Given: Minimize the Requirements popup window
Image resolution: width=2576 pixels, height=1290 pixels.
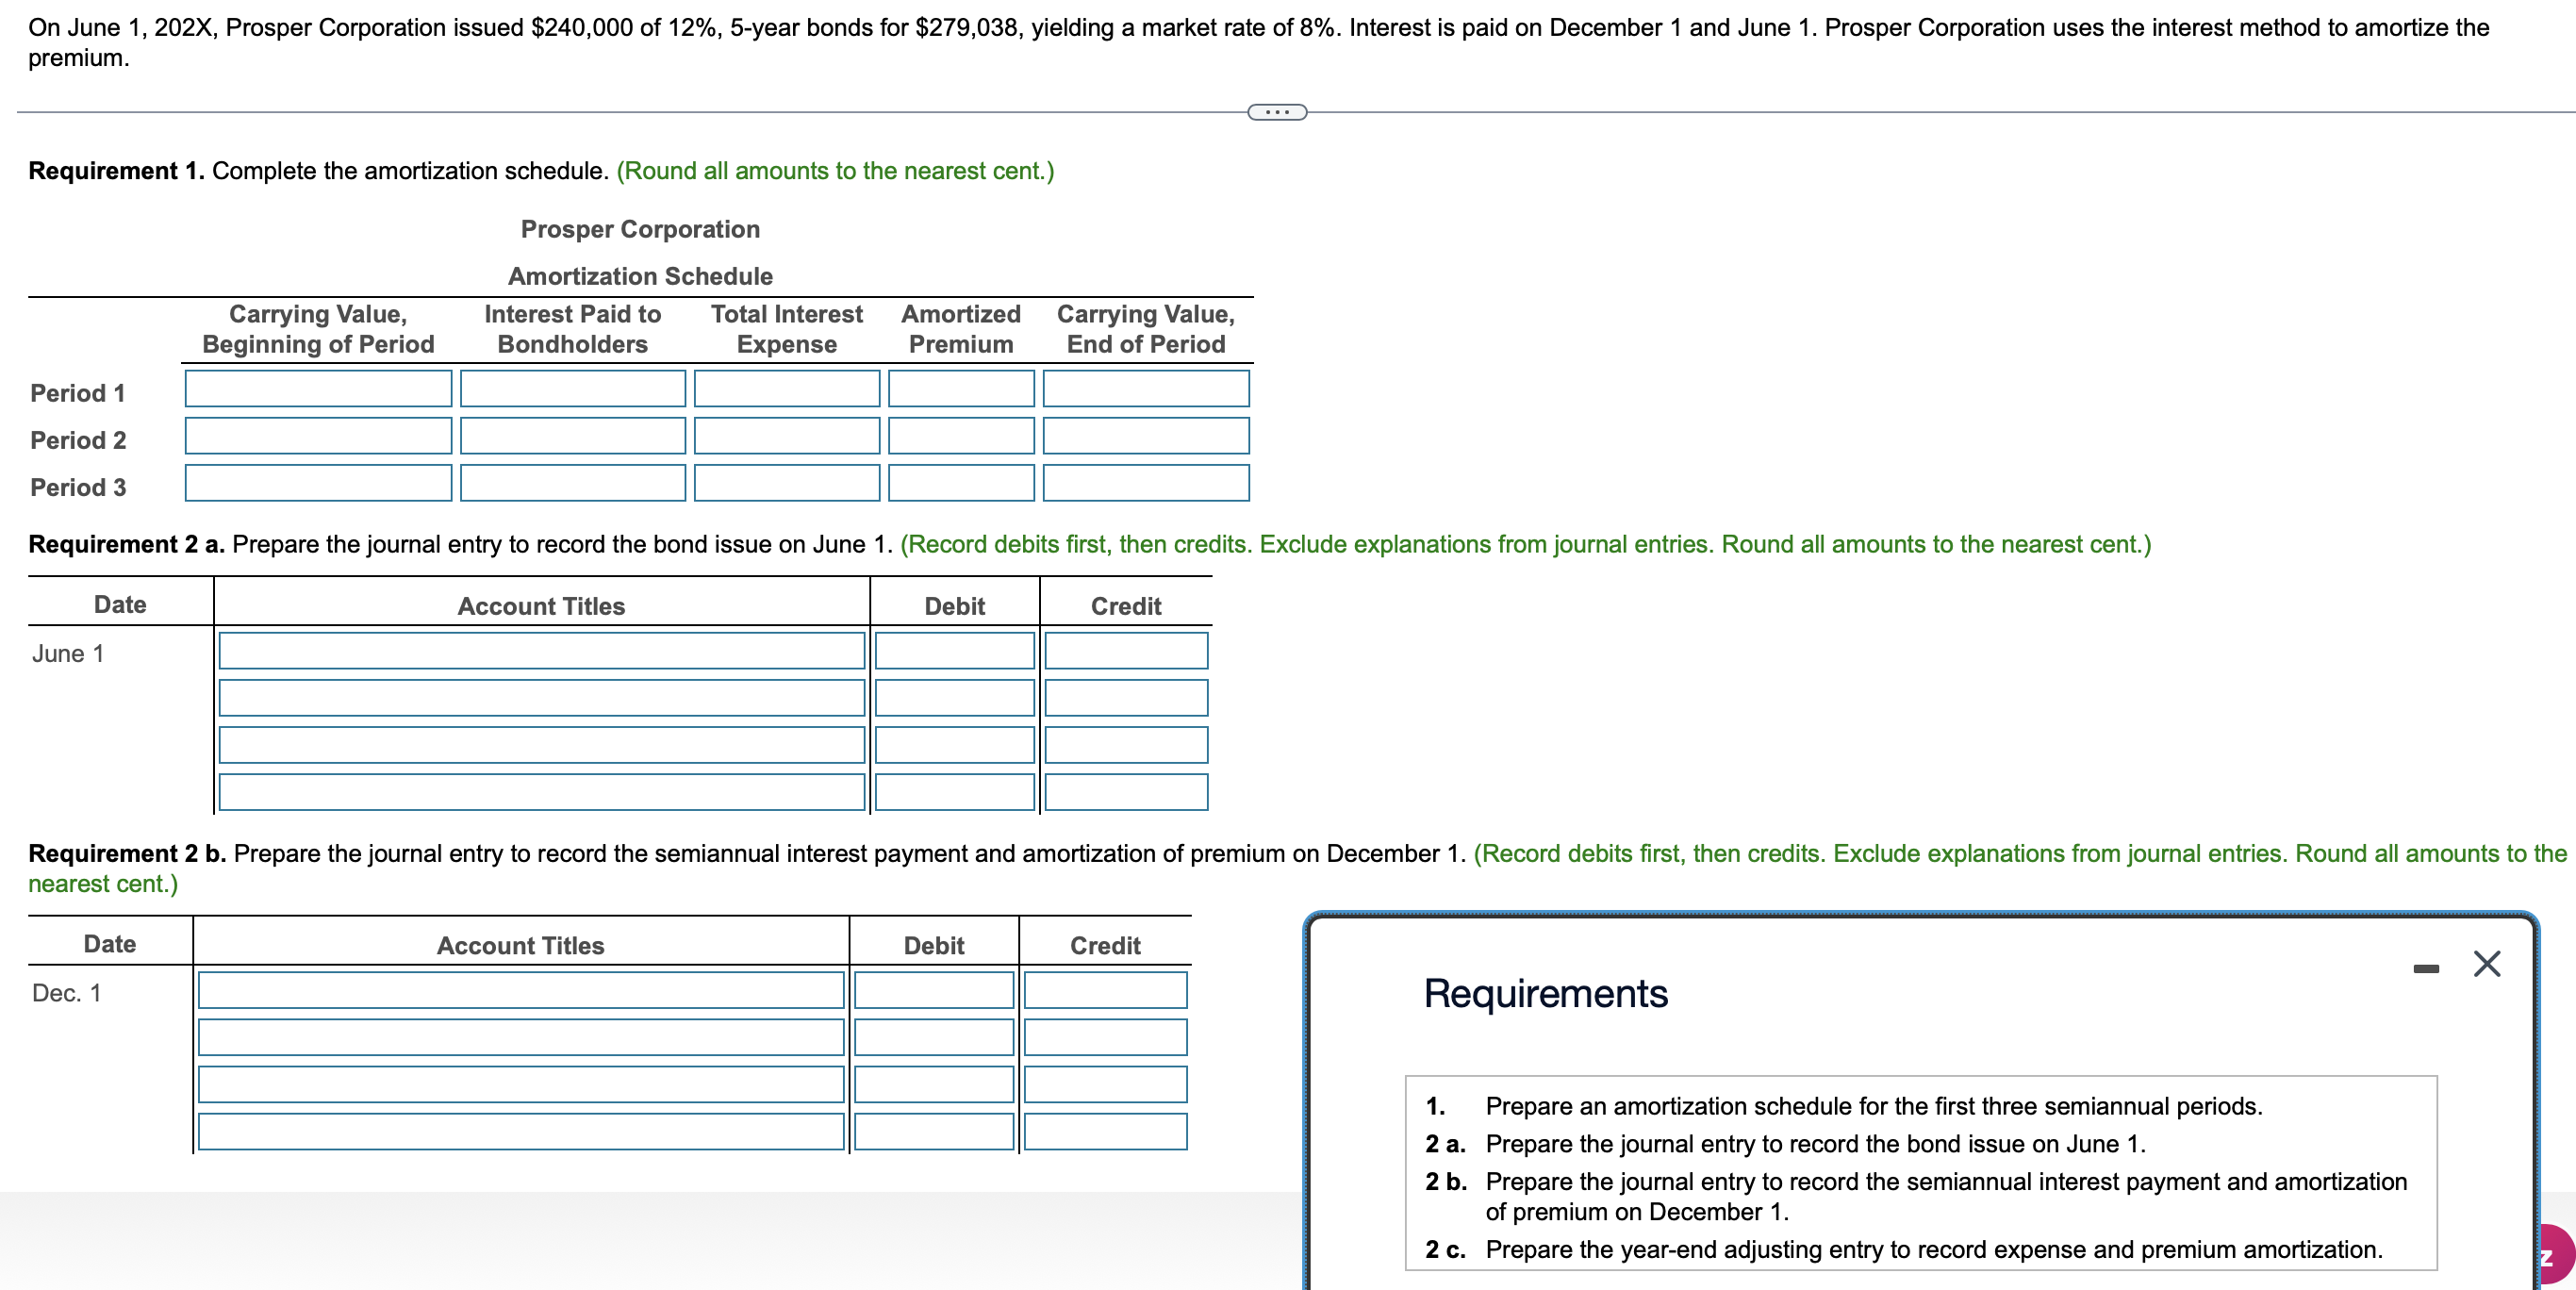Looking at the screenshot, I should tap(2425, 968).
